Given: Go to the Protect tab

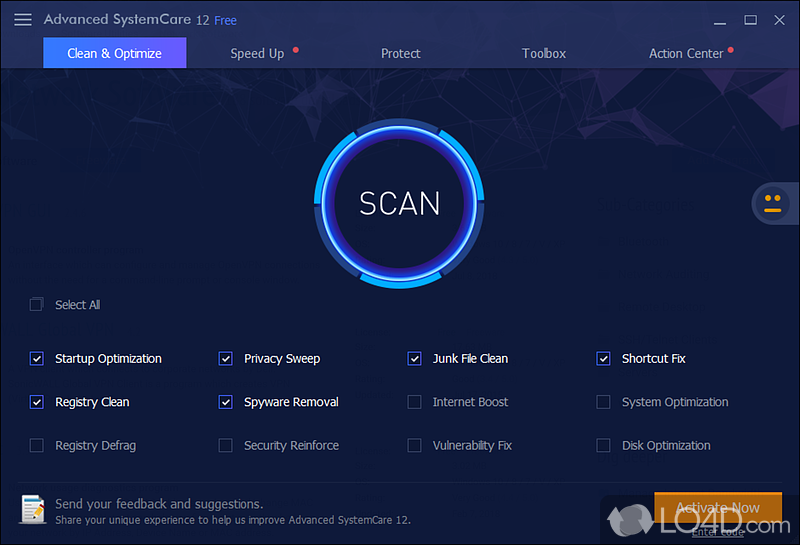Looking at the screenshot, I should 401,53.
